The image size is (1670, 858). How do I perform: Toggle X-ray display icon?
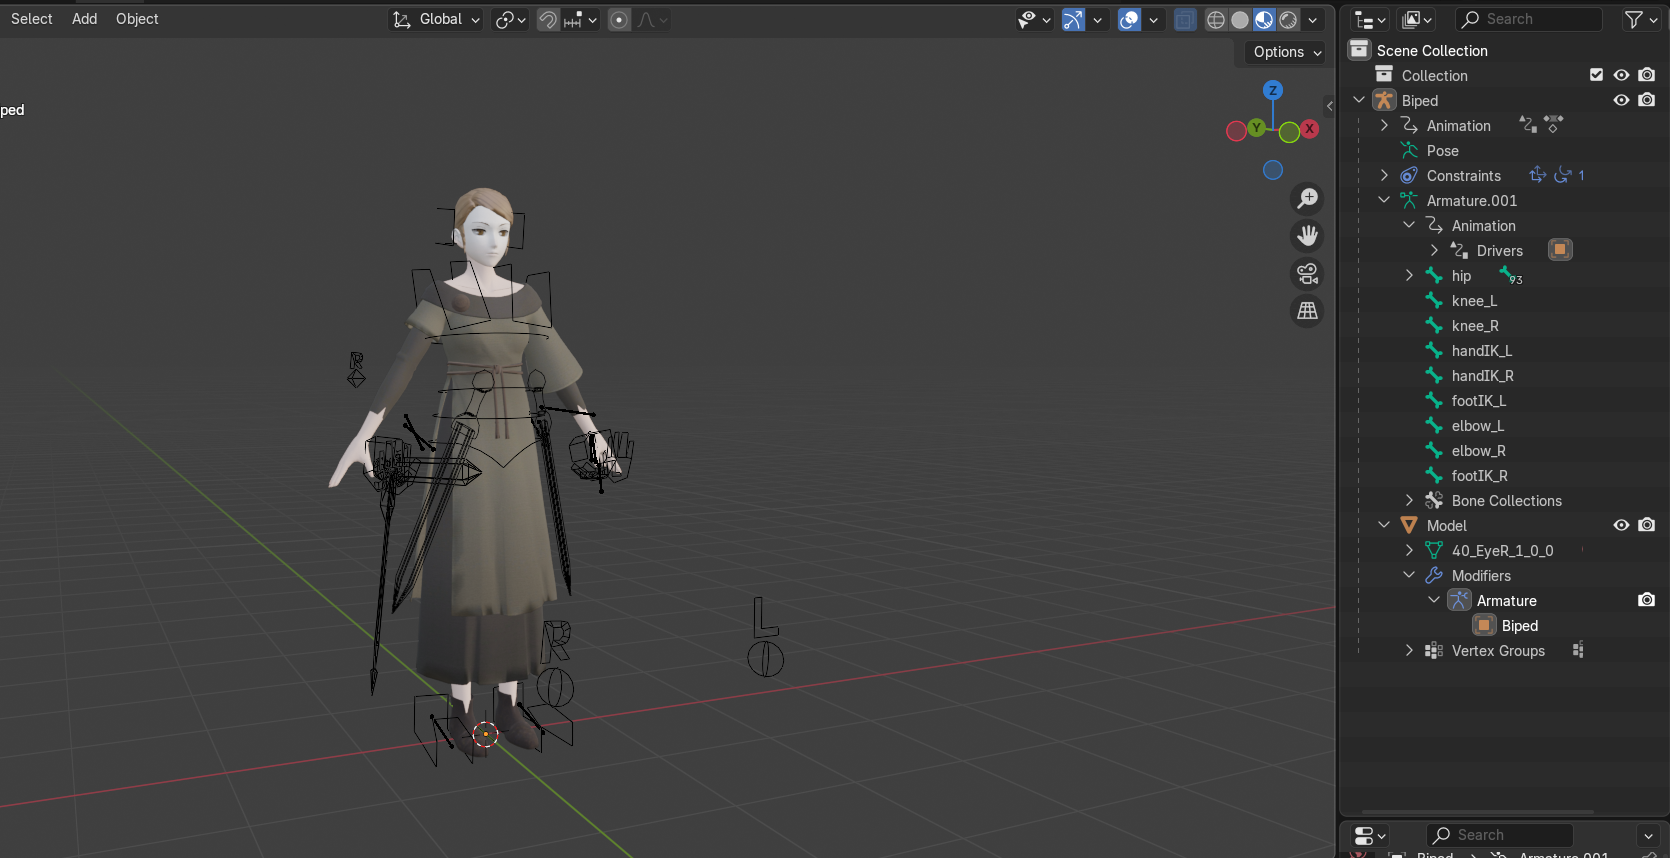click(x=1185, y=20)
